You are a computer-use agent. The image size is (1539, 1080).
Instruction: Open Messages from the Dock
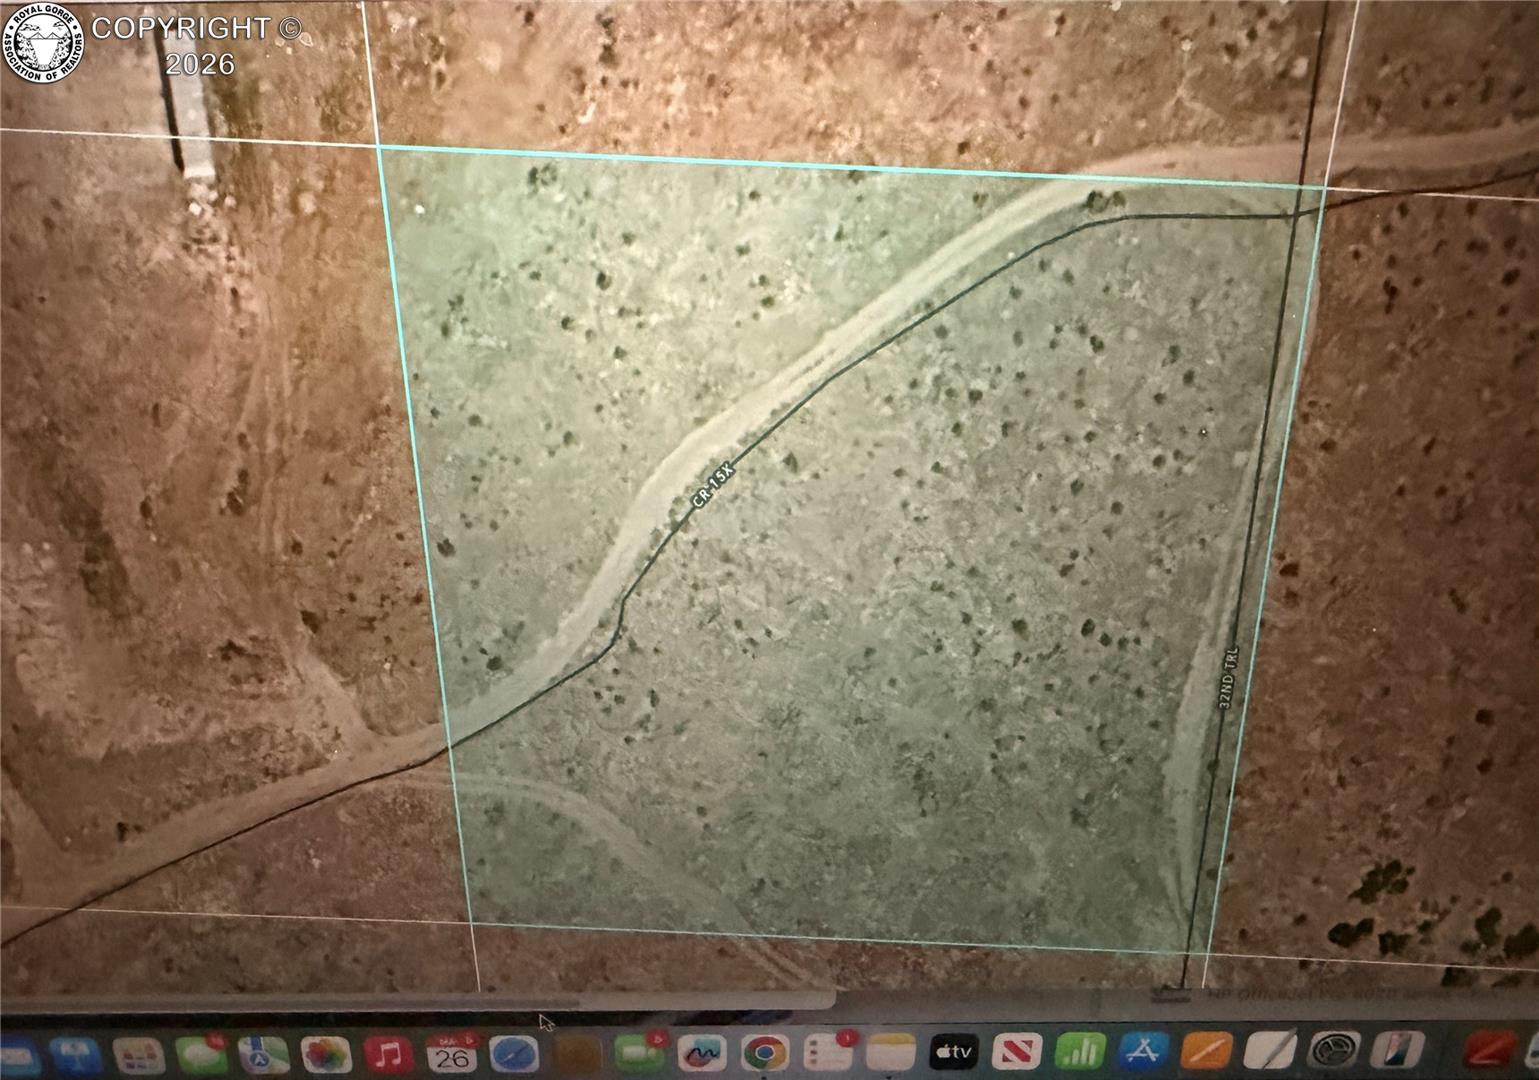[x=201, y=1054]
